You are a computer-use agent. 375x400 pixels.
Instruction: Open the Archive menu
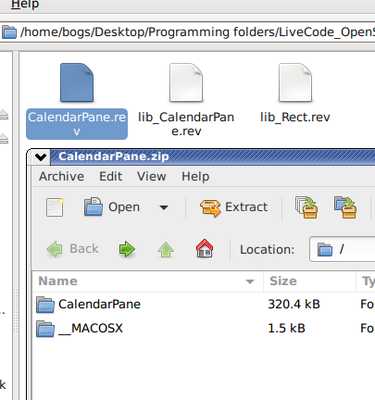pos(62,176)
